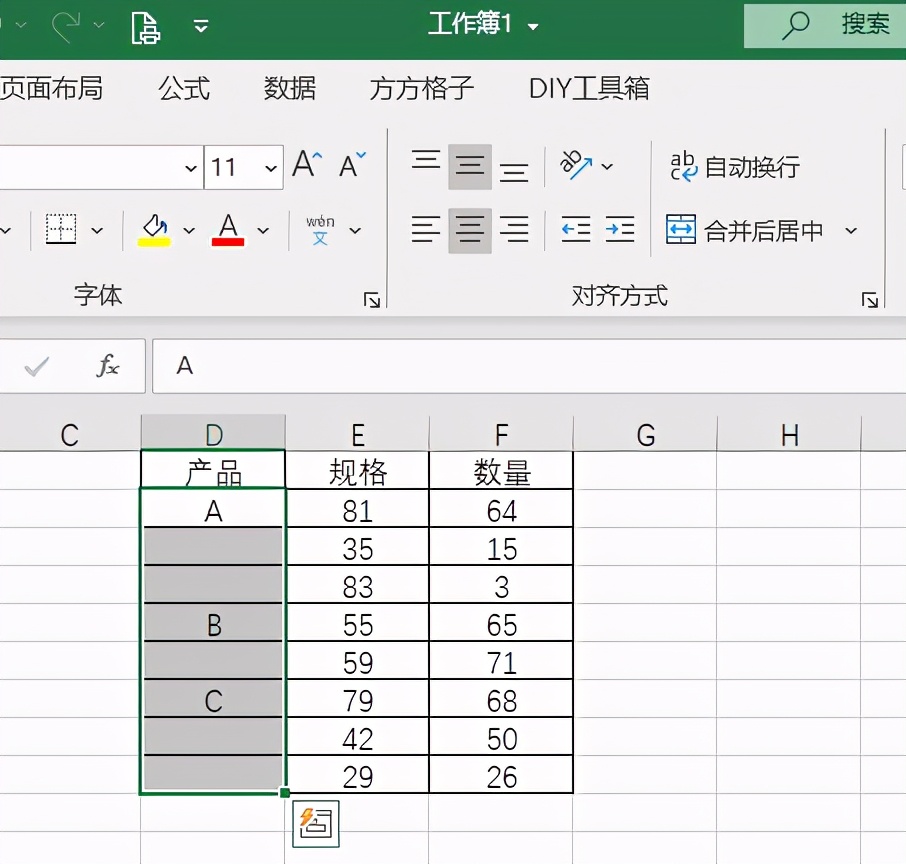906x864 pixels.
Task: Click the print preview icon in quick access toolbar
Action: [144, 27]
